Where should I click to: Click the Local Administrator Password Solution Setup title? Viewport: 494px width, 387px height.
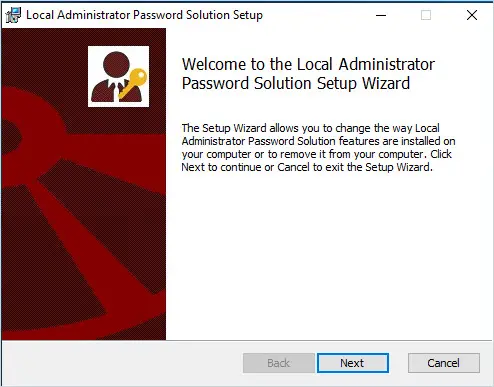(x=144, y=15)
